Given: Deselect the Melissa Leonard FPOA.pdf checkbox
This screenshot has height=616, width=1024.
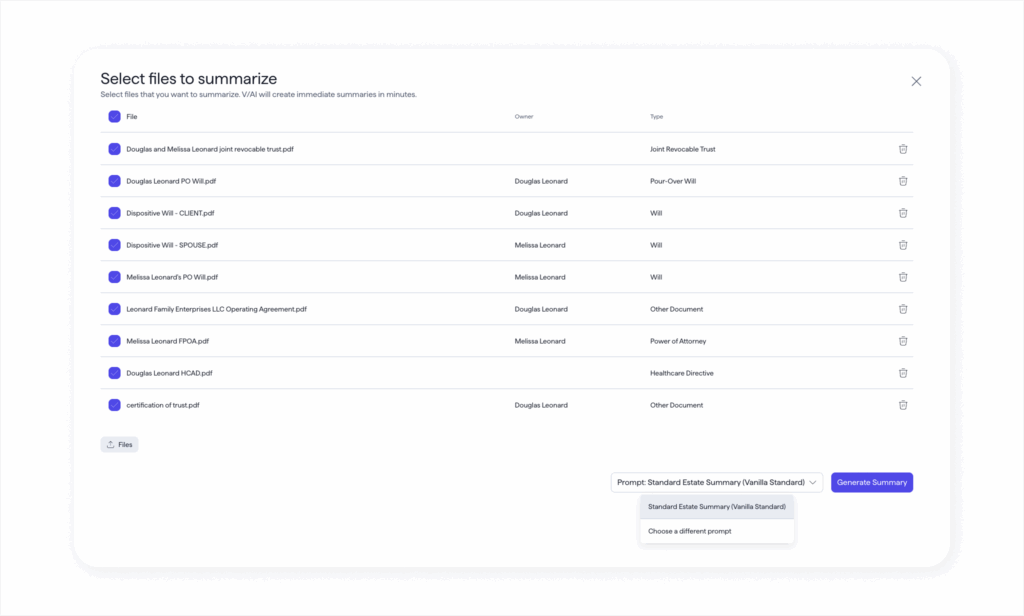Looking at the screenshot, I should pos(114,341).
